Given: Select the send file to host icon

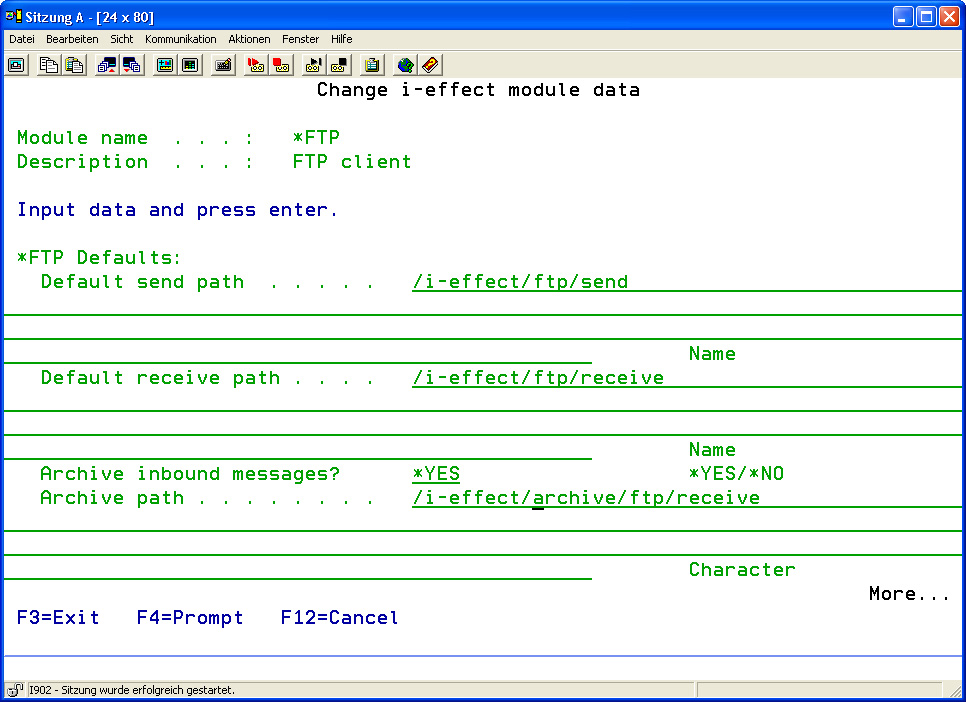Looking at the screenshot, I should point(107,65).
